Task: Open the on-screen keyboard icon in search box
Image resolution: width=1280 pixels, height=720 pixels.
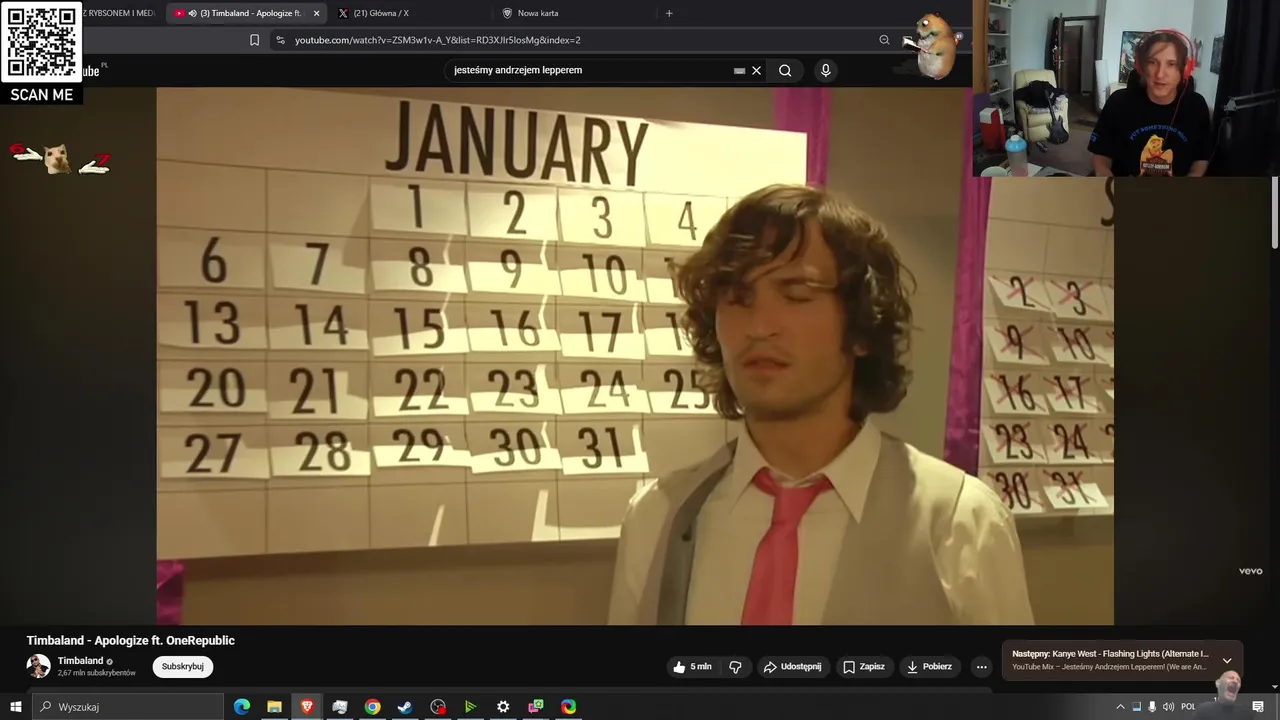Action: 739,70
